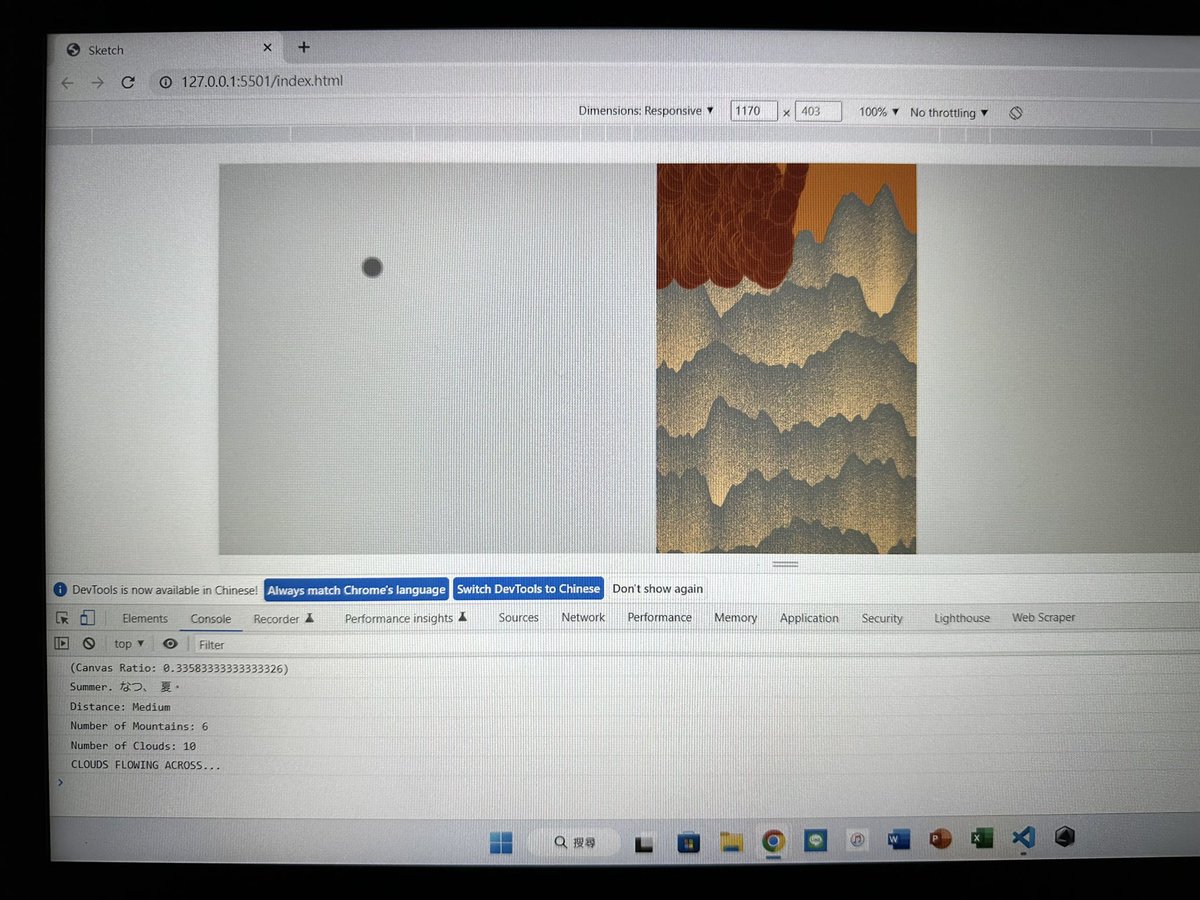The width and height of the screenshot is (1200, 900).
Task: Click Always match Chrome's language button
Action: (x=356, y=590)
